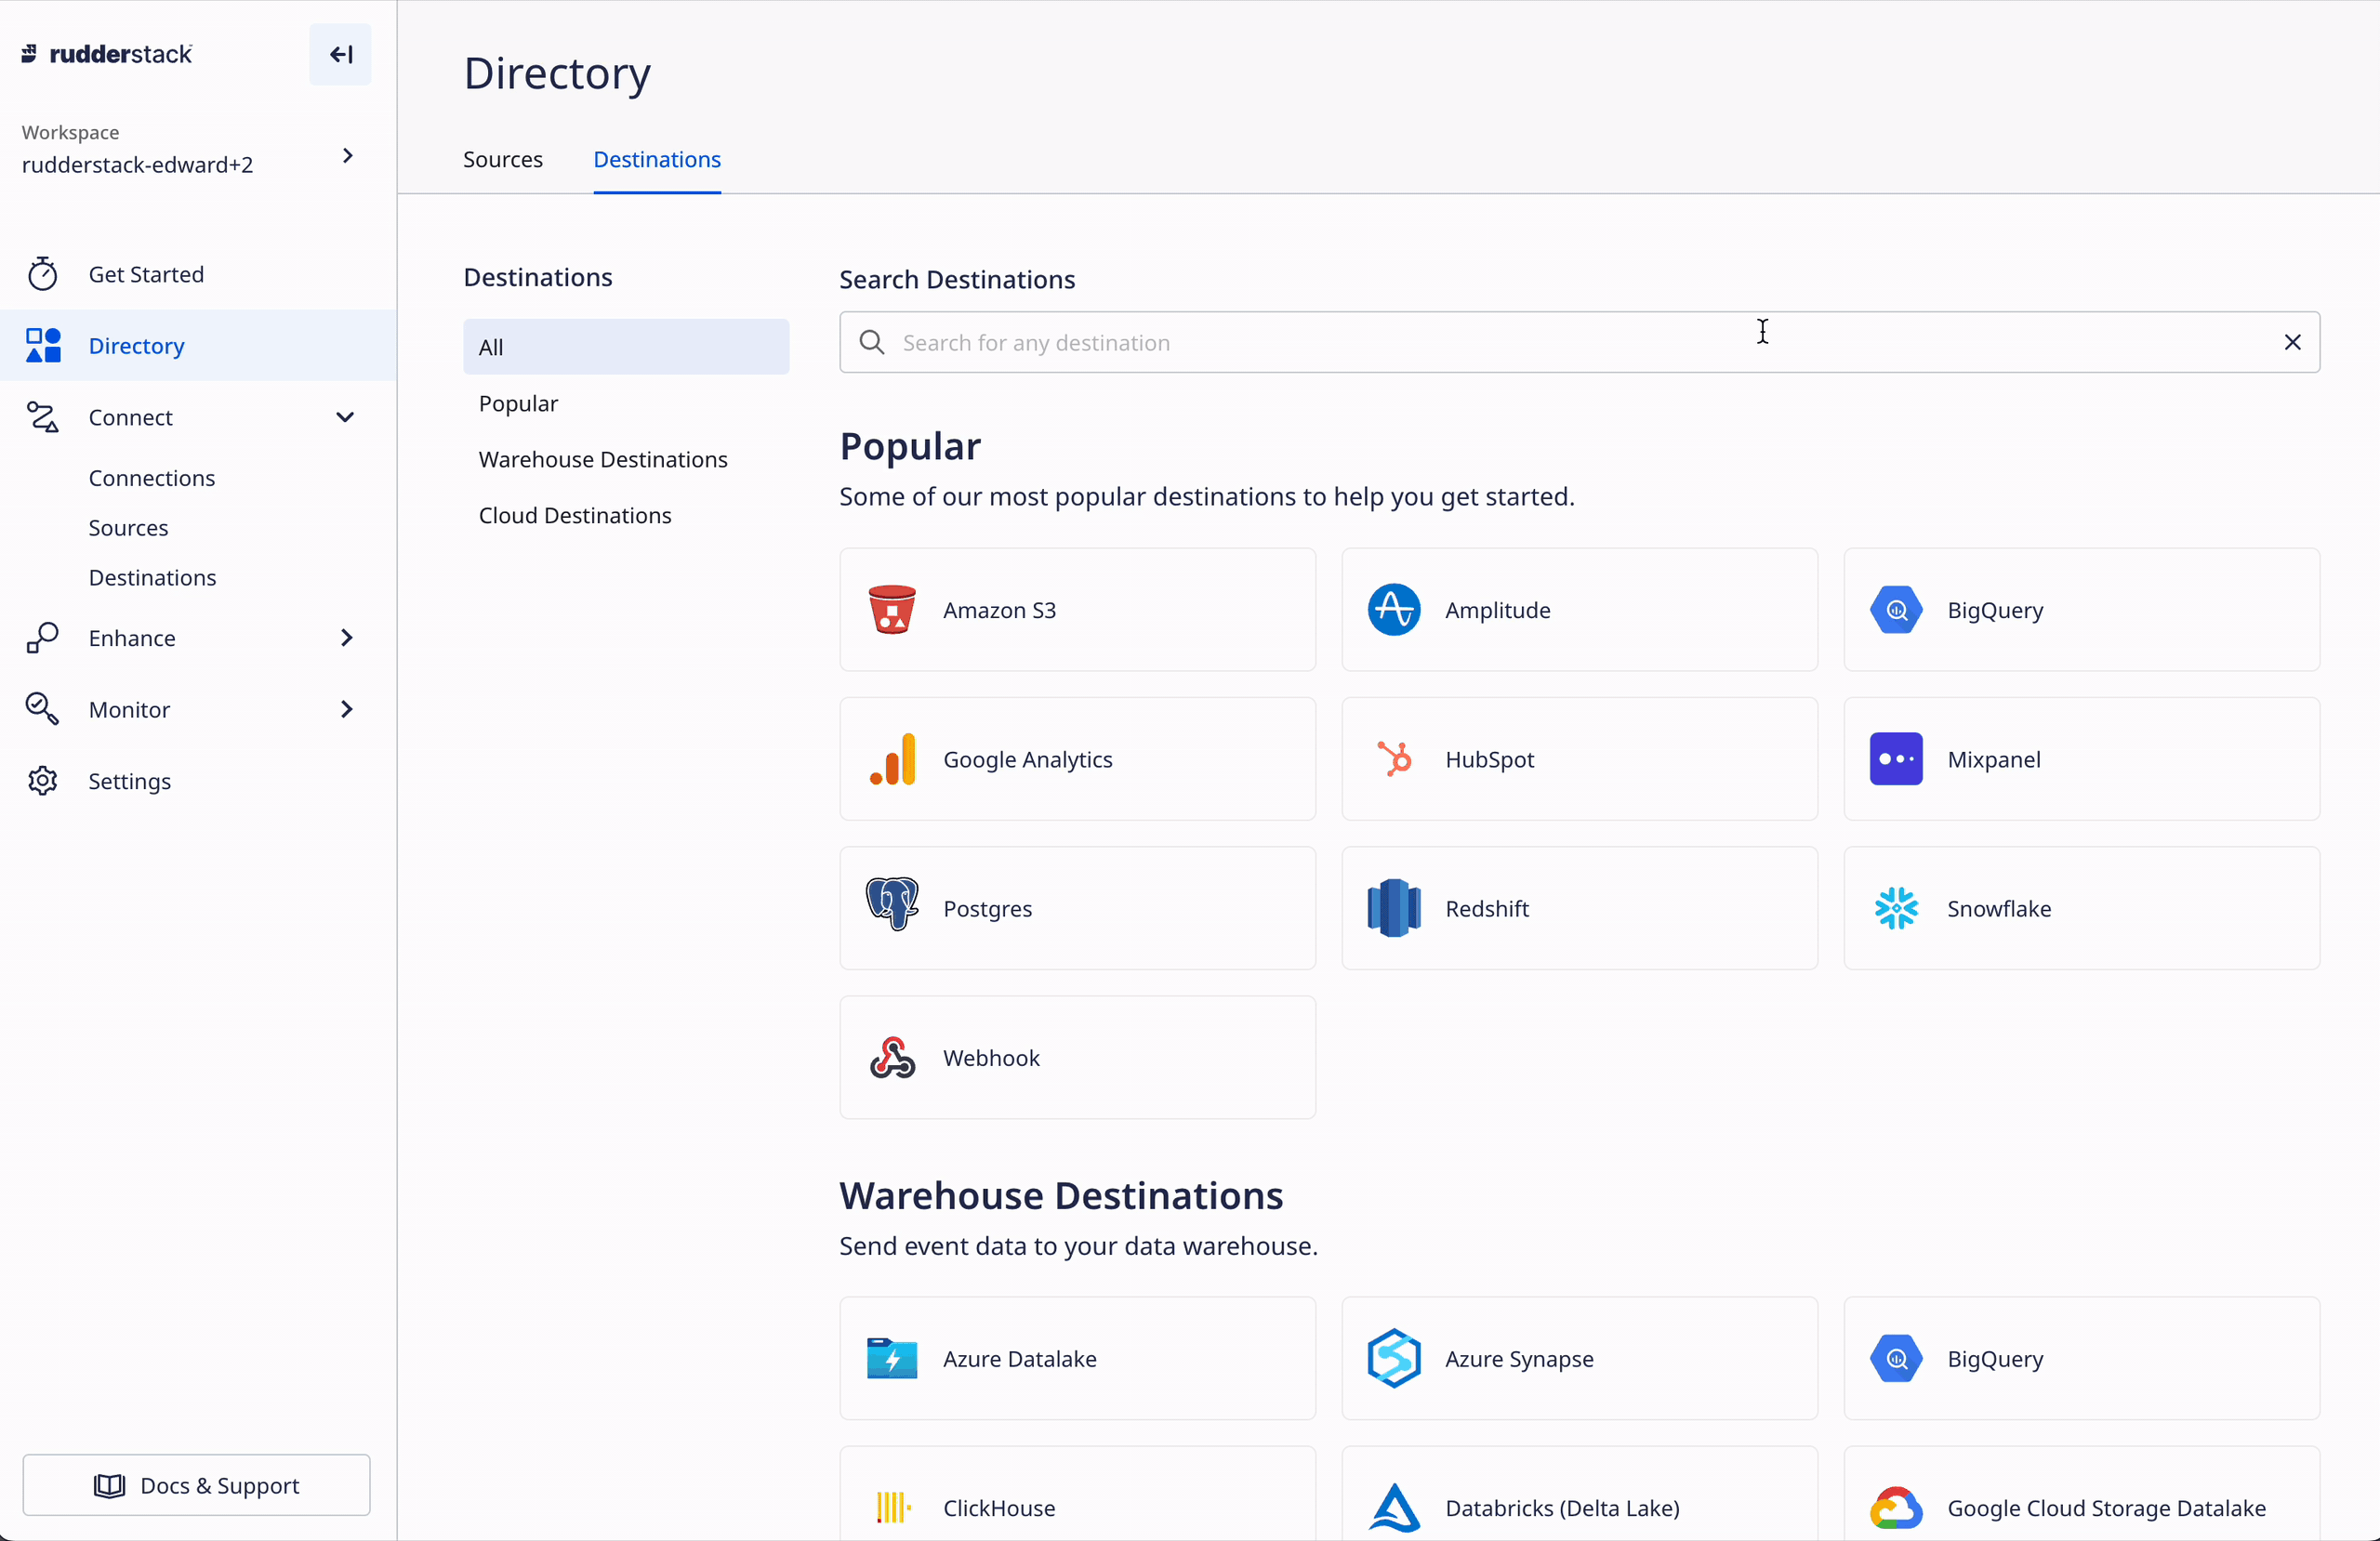2380x1541 pixels.
Task: Click the Webhook destination icon
Action: pos(891,1058)
